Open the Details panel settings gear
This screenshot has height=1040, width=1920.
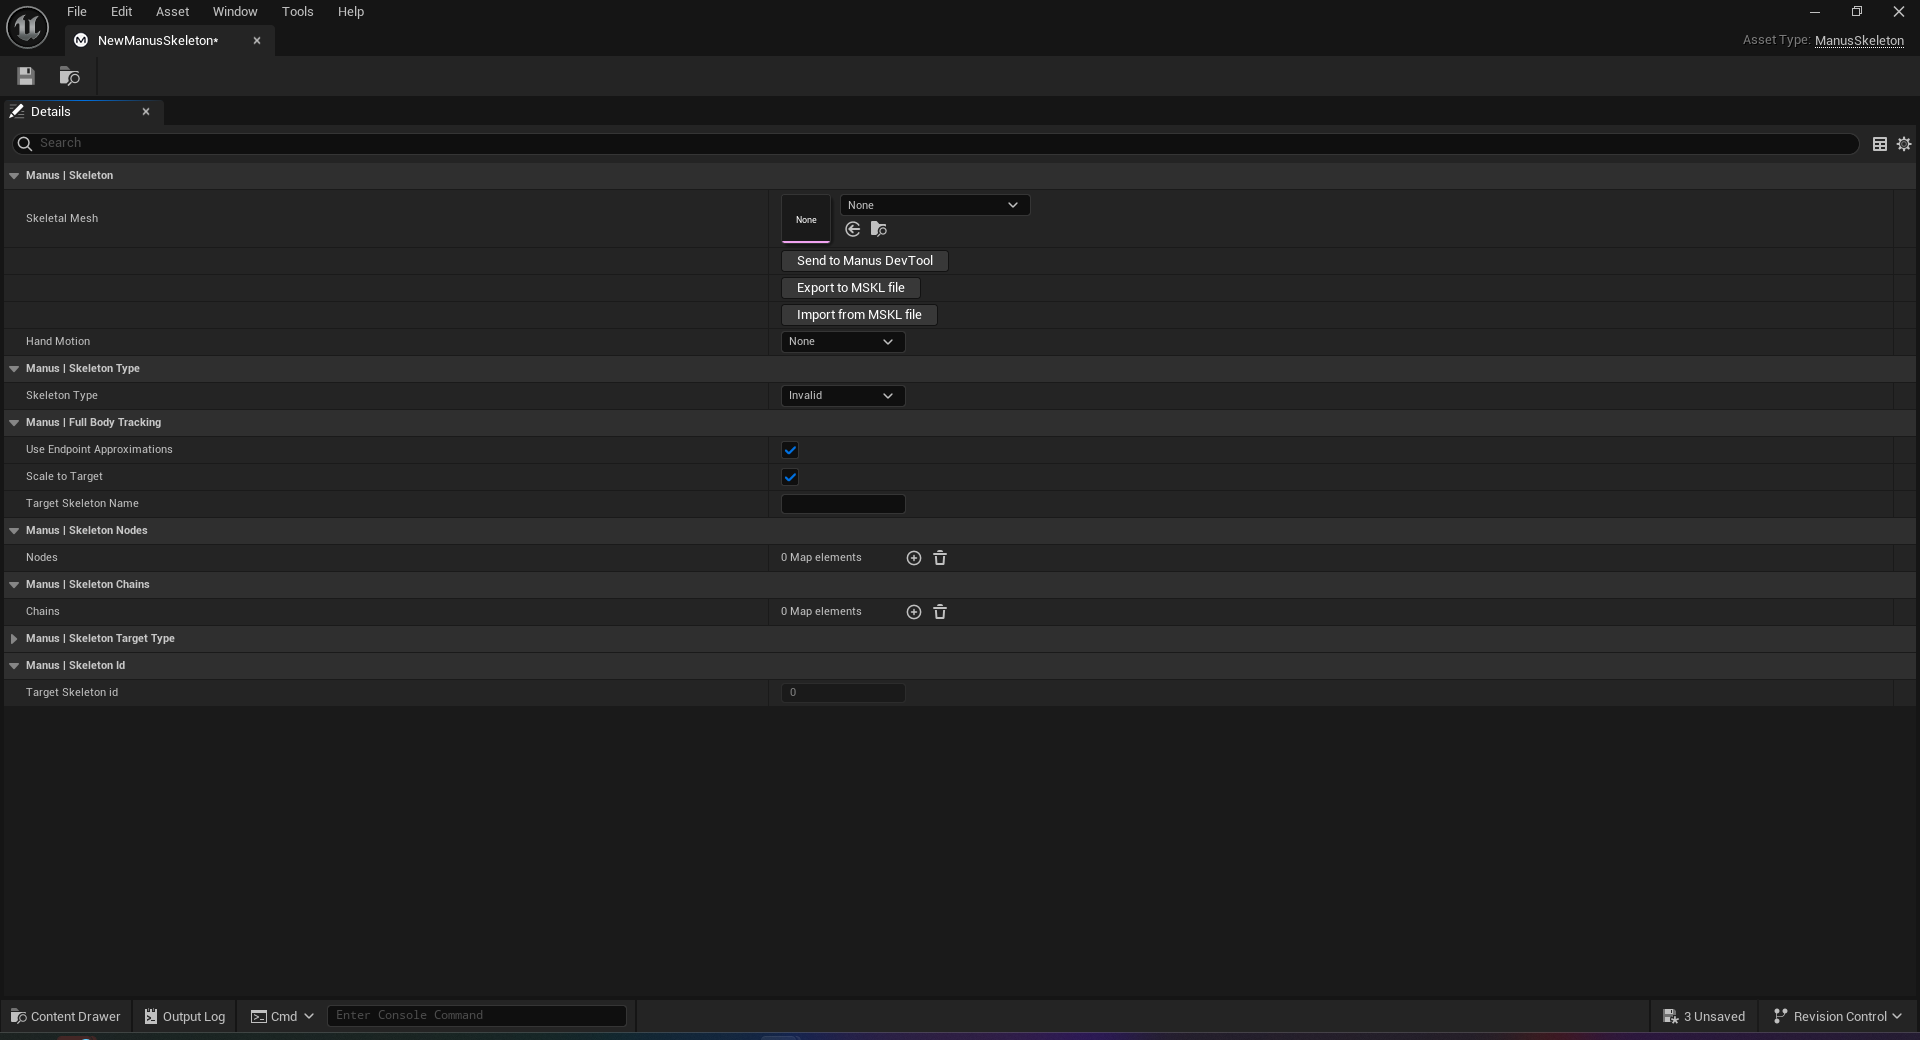point(1904,144)
